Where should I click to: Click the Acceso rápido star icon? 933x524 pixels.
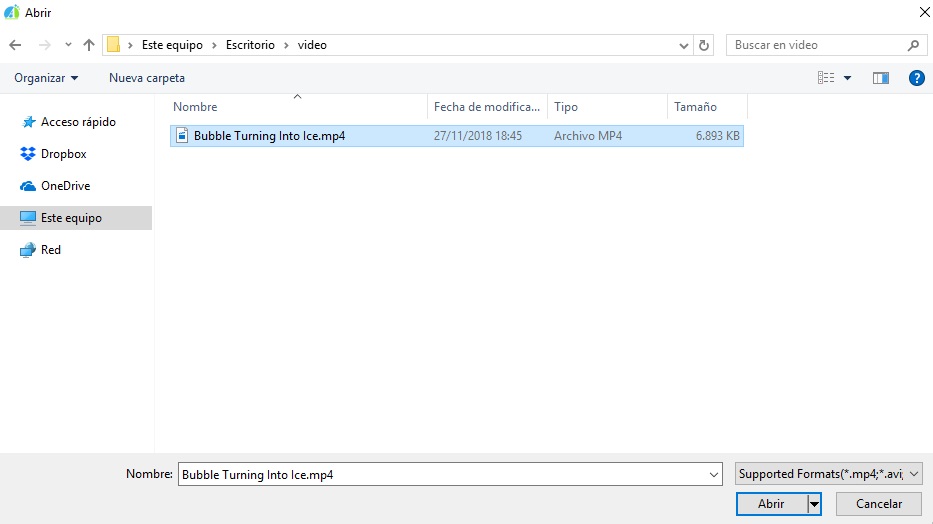click(x=28, y=123)
